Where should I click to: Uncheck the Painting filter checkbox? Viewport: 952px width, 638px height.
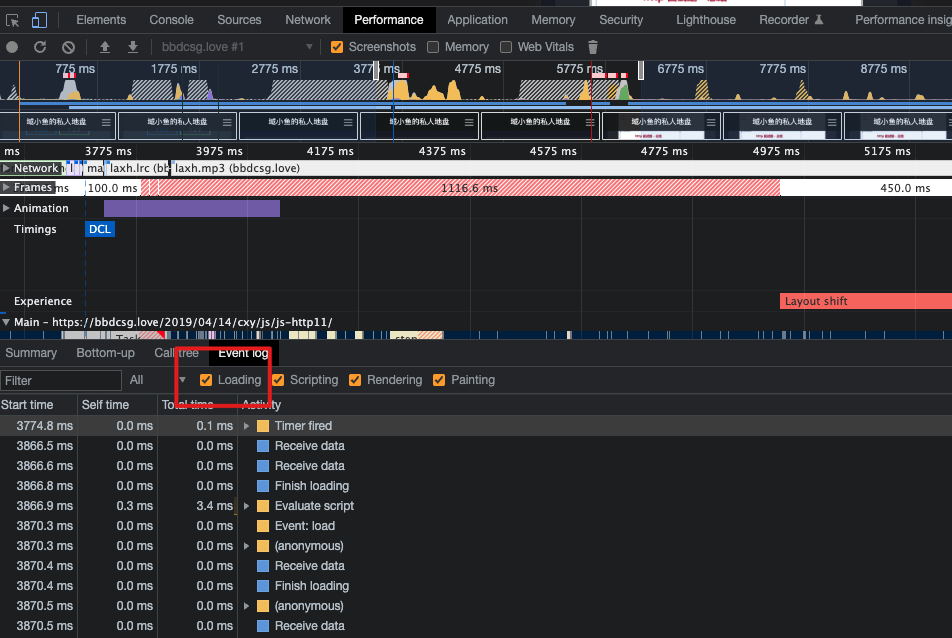click(x=439, y=380)
